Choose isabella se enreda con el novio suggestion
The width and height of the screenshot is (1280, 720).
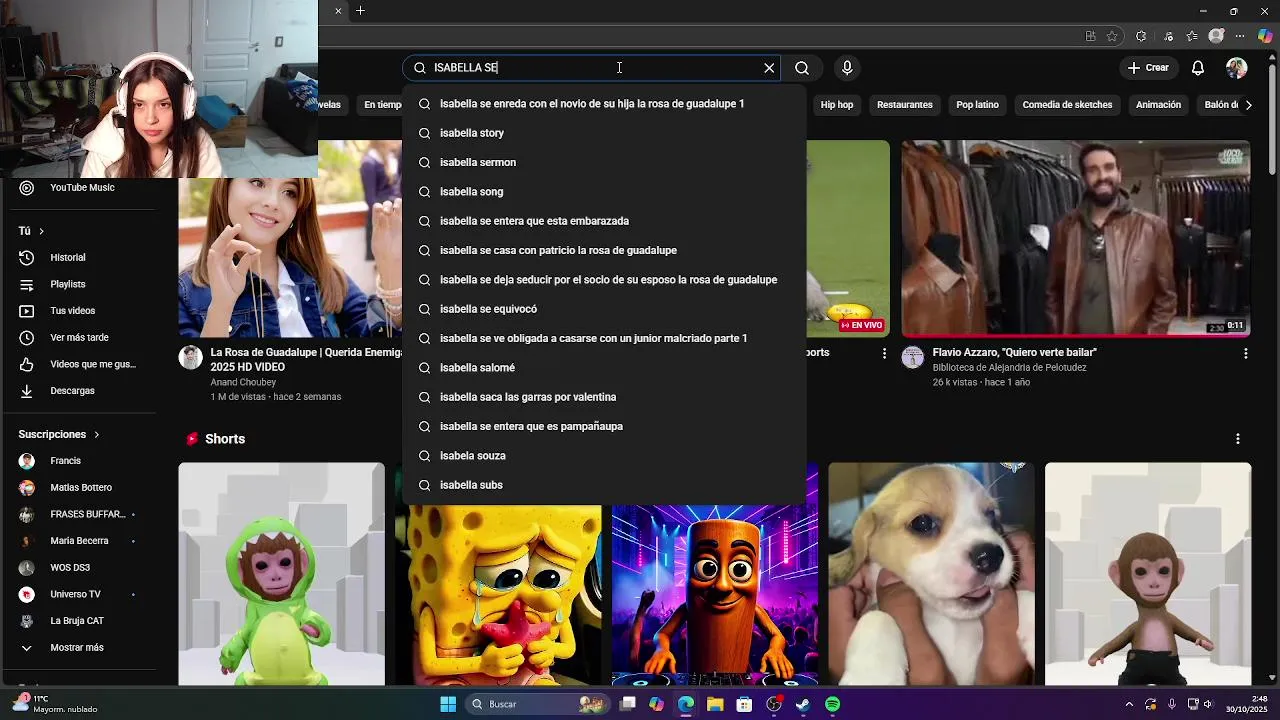coord(604,104)
